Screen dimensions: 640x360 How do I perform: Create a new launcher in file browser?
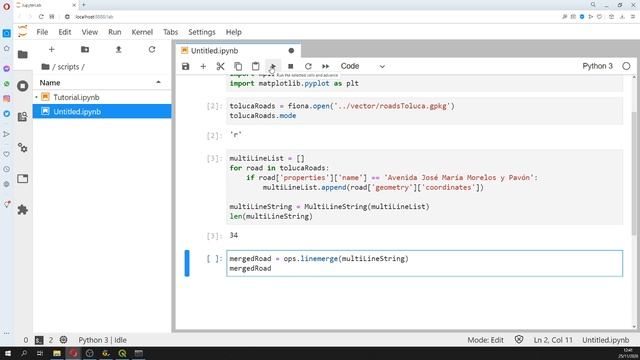51,49
